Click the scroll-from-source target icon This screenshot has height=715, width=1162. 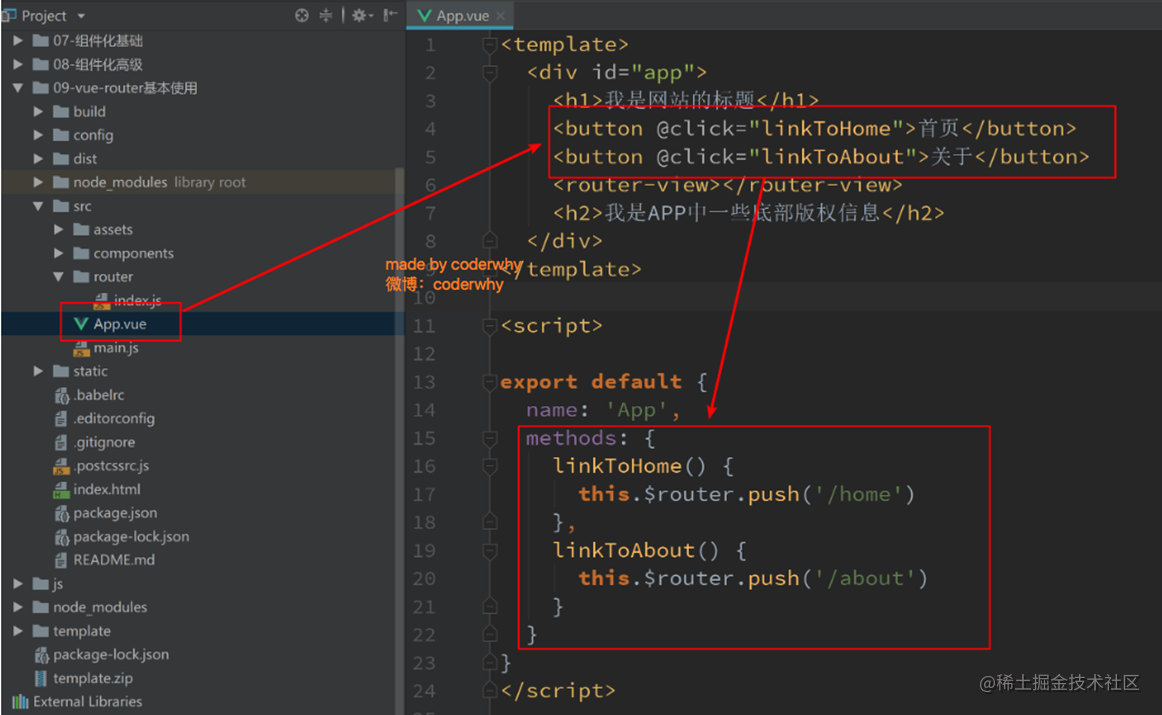click(302, 15)
